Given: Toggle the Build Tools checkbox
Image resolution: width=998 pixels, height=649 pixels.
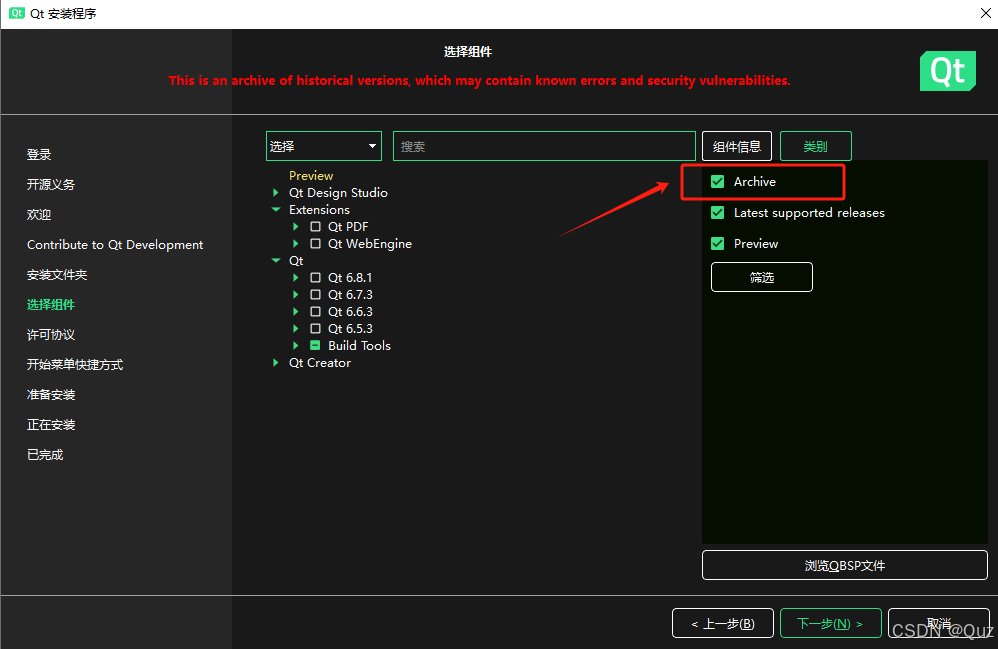Looking at the screenshot, I should tap(315, 345).
